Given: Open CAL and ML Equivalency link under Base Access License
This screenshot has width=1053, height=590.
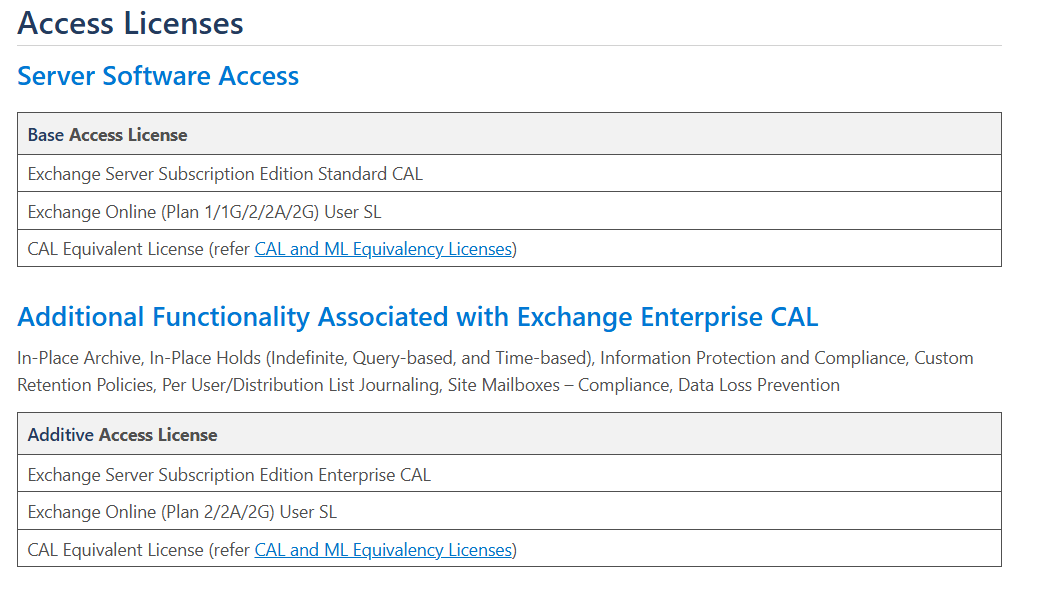Looking at the screenshot, I should click(383, 249).
